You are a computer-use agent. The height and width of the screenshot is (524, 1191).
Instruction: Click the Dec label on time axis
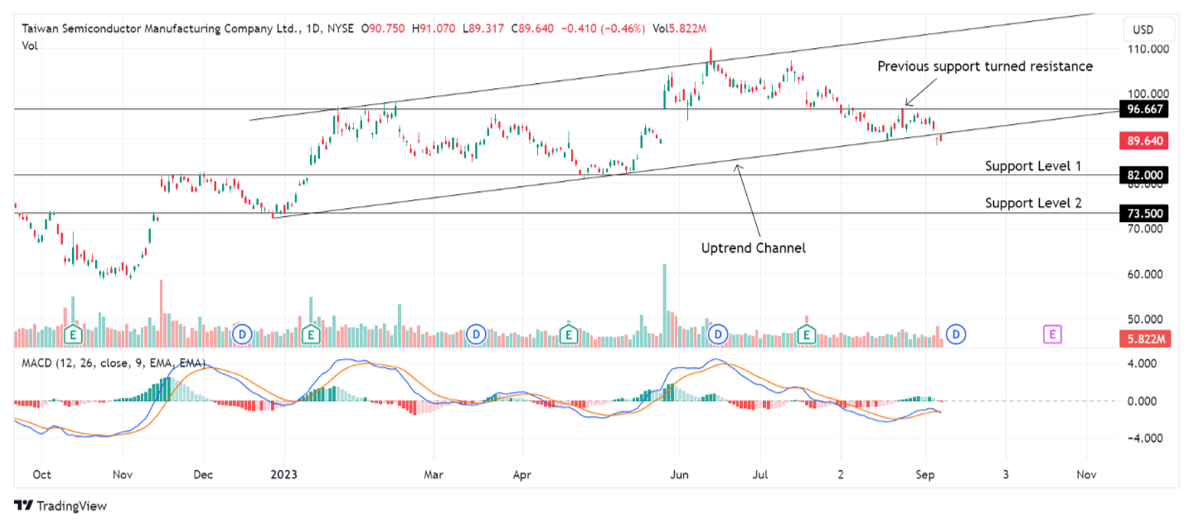click(204, 474)
